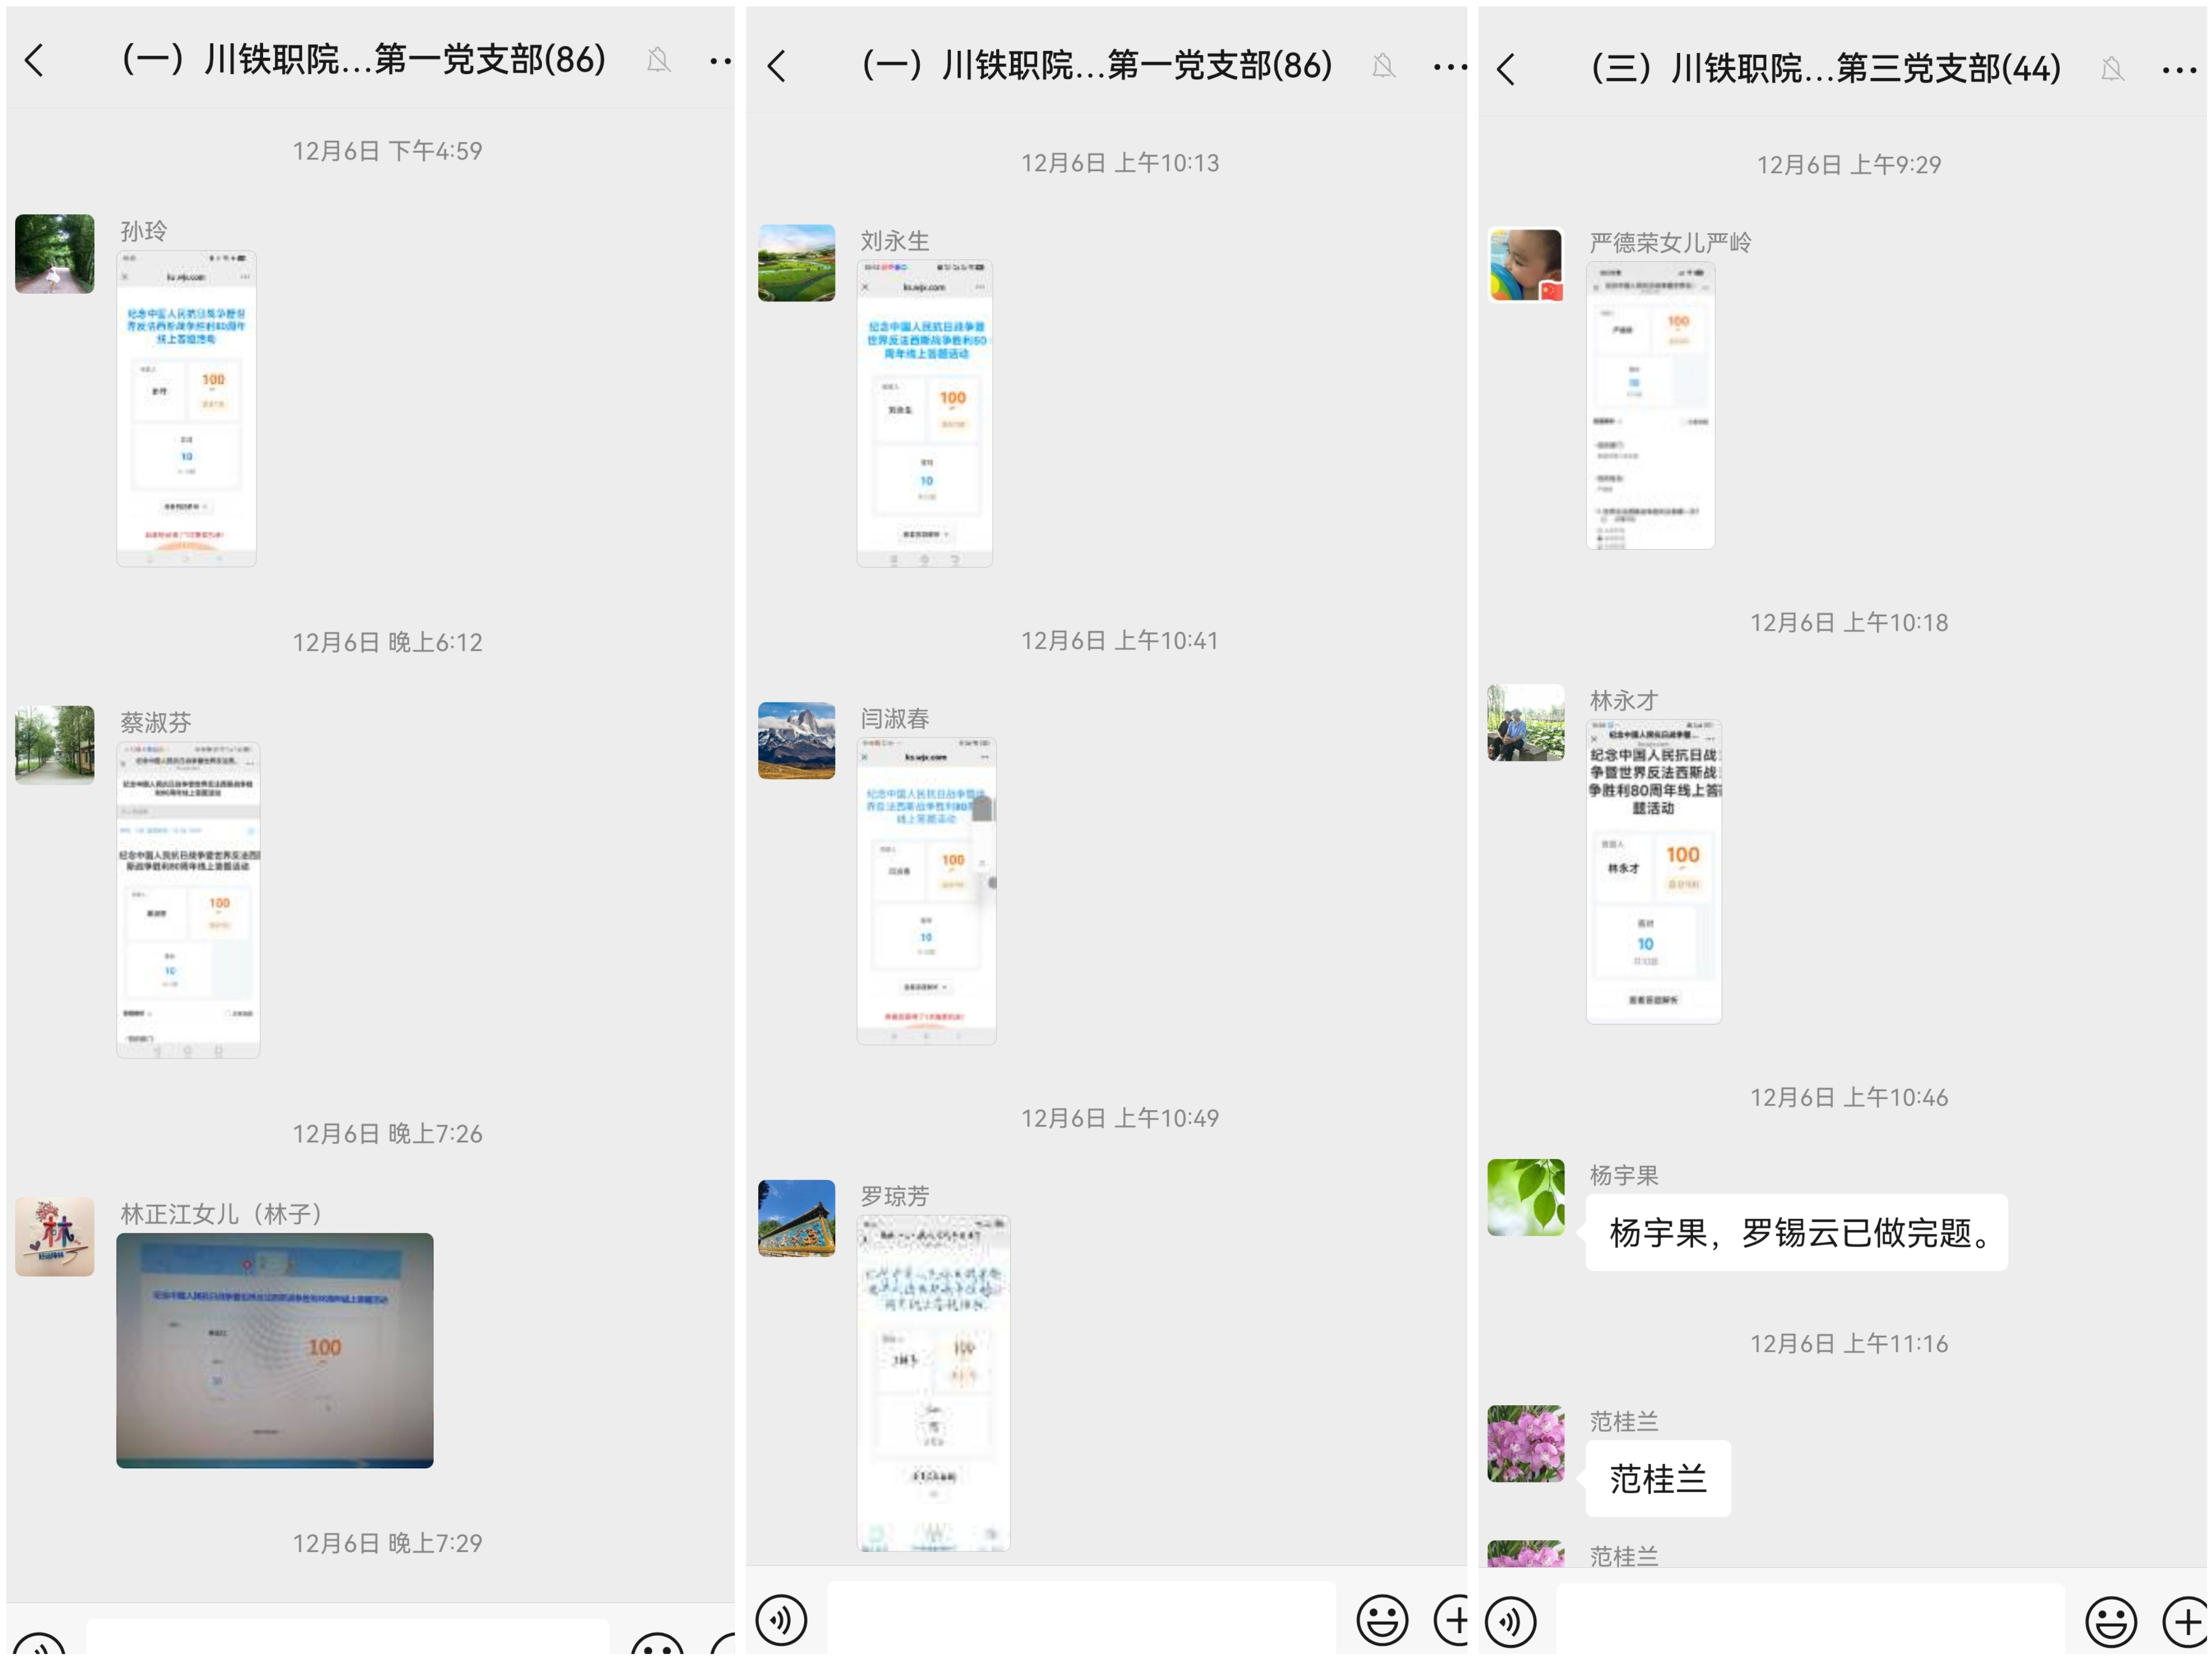This screenshot has height=1659, width=2212.
Task: Tap voice input icon in right panel
Action: point(1511,1621)
